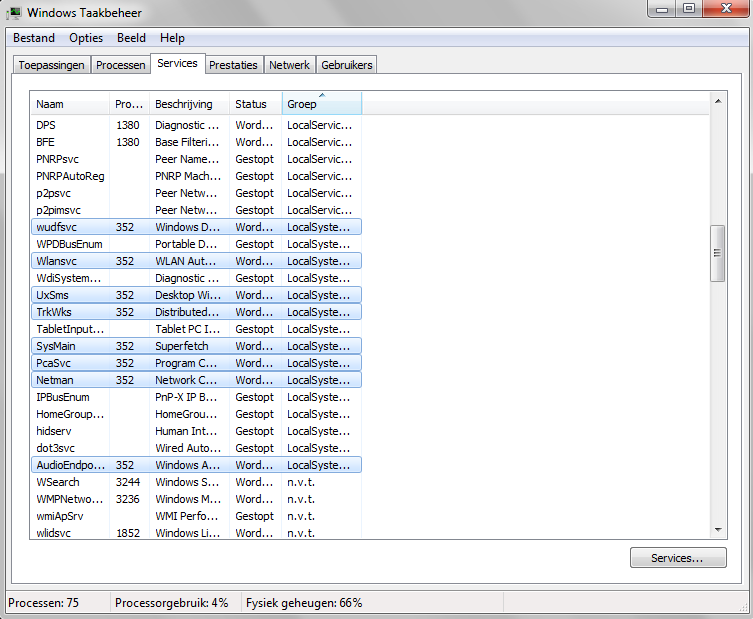Screen dimensions: 753x619
Task: Click the Superfetch description cell
Action: 182,346
